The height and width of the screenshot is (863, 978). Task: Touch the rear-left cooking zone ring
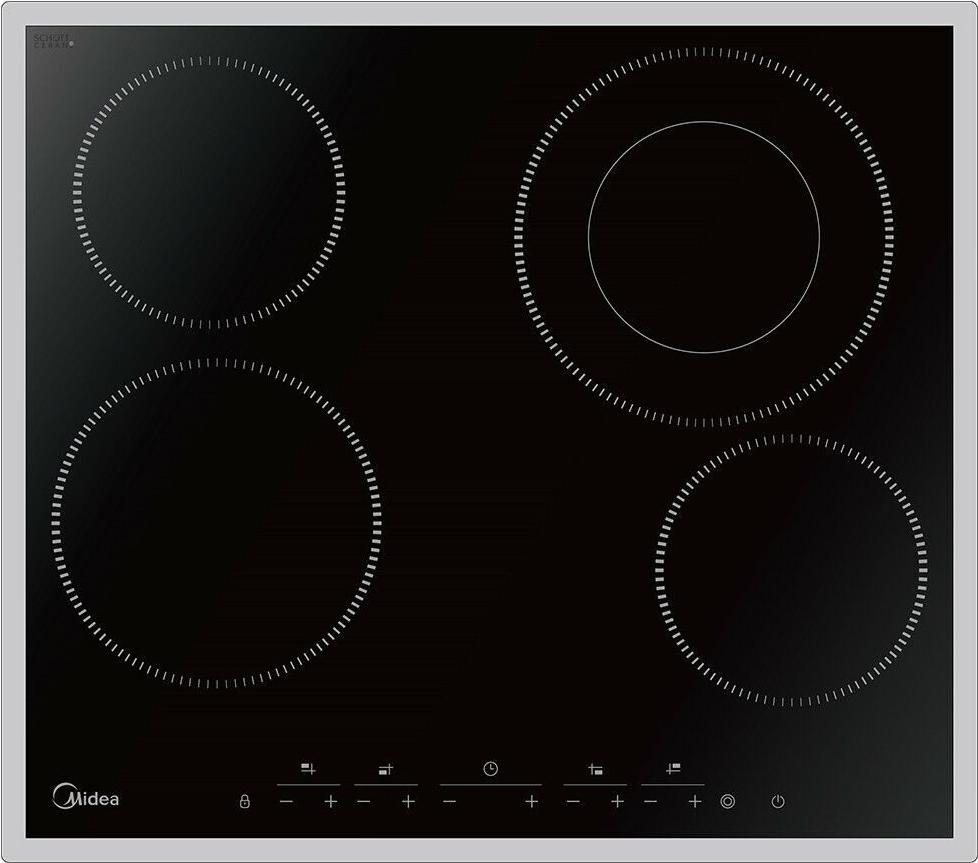pyautogui.click(x=209, y=192)
